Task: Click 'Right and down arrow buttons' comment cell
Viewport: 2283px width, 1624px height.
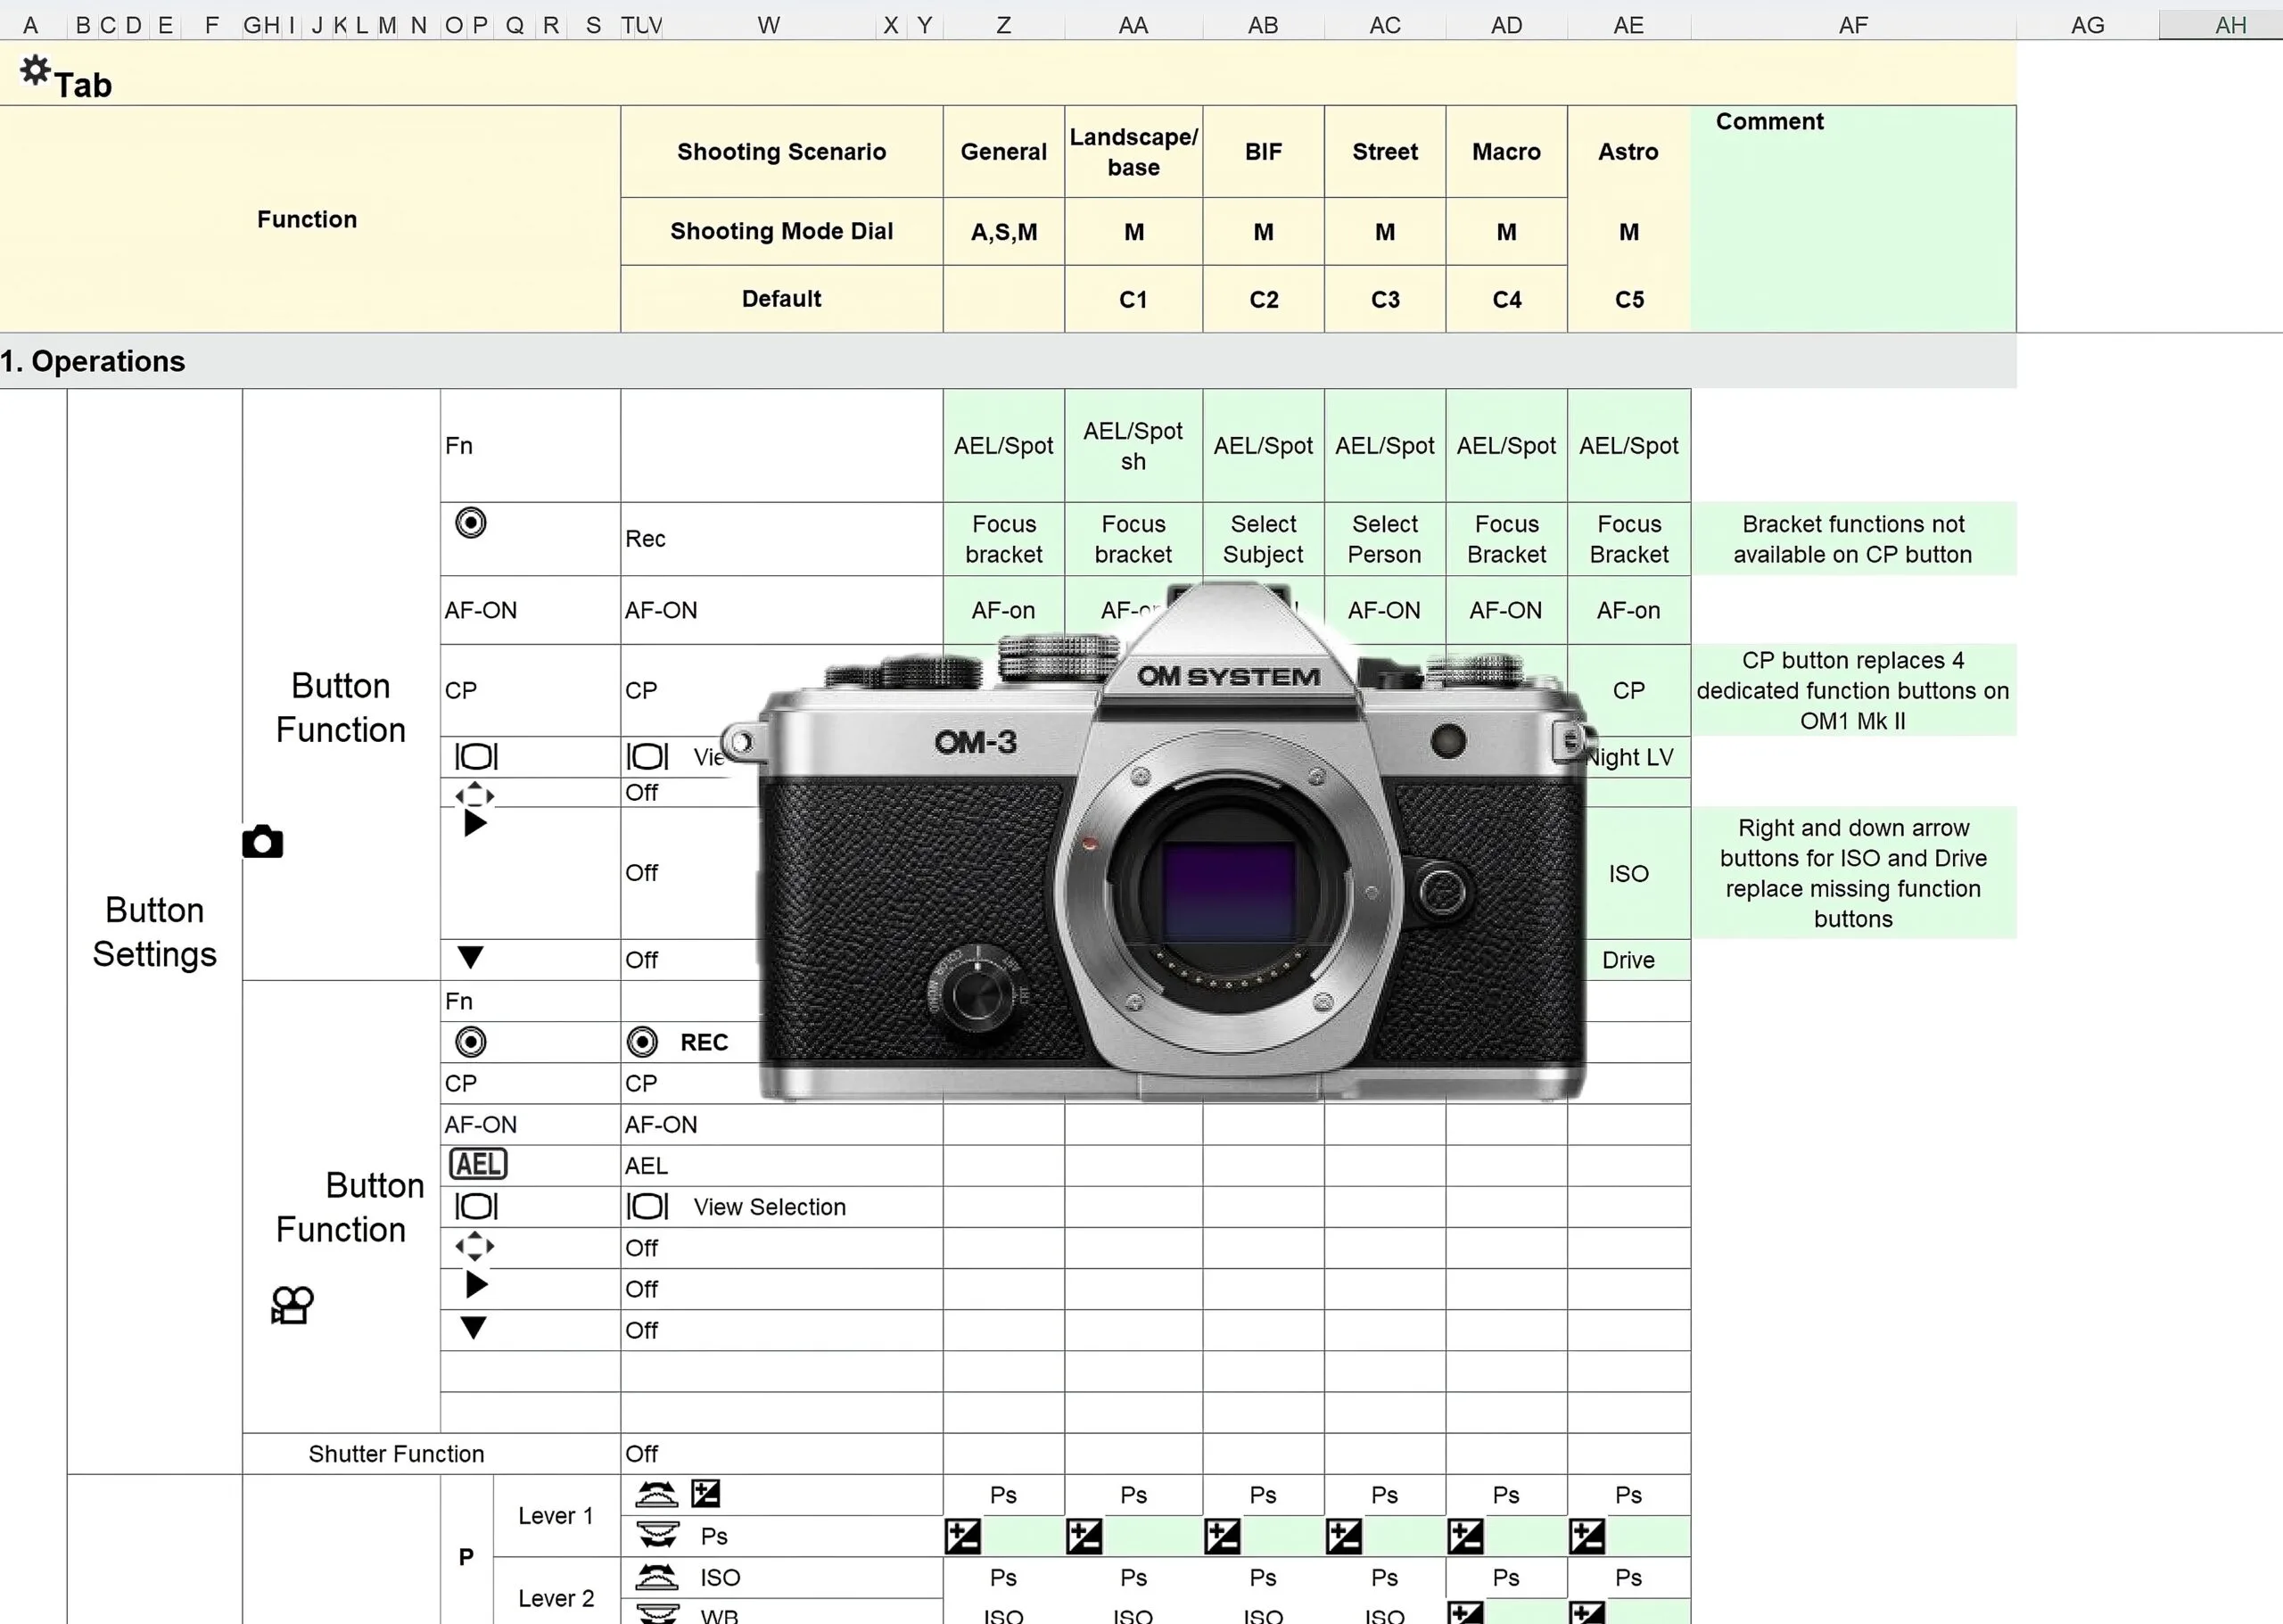Action: (1853, 873)
